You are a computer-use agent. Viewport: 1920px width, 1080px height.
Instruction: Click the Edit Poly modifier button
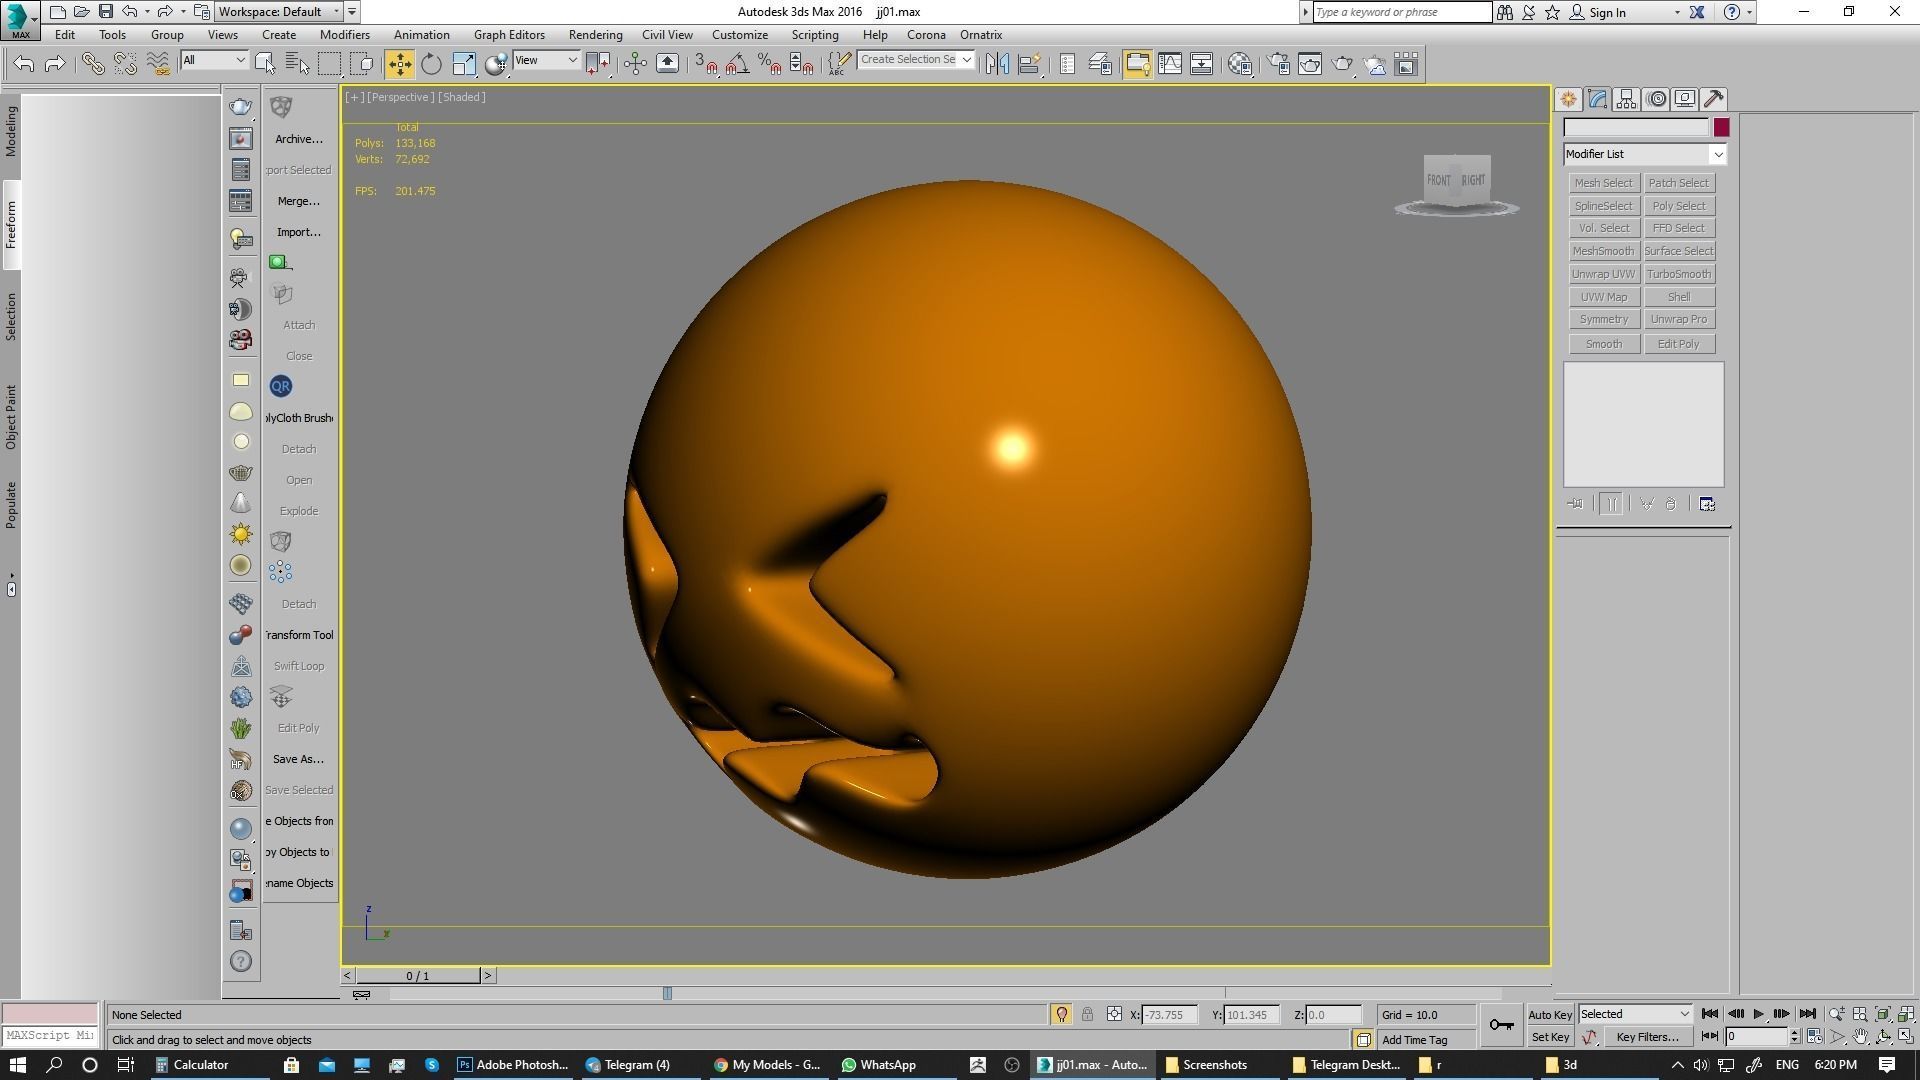(1678, 344)
